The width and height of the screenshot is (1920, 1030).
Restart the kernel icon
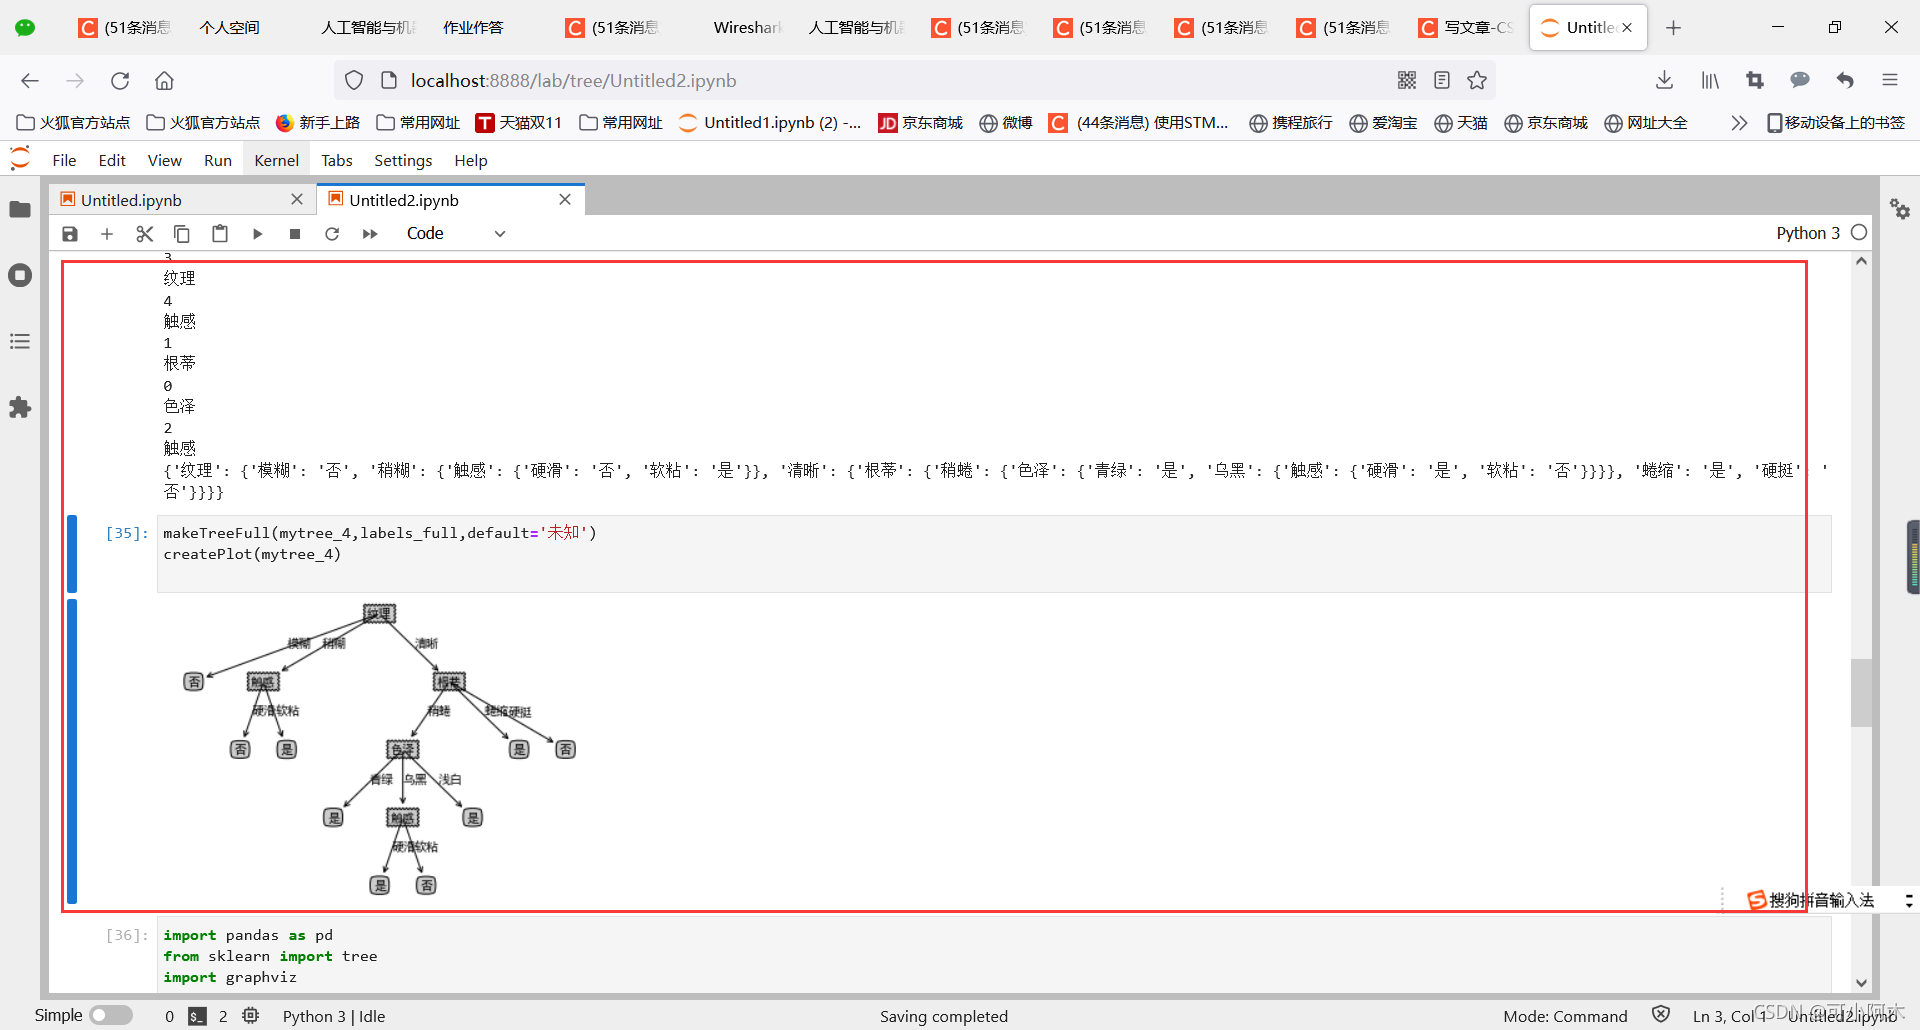click(x=332, y=234)
